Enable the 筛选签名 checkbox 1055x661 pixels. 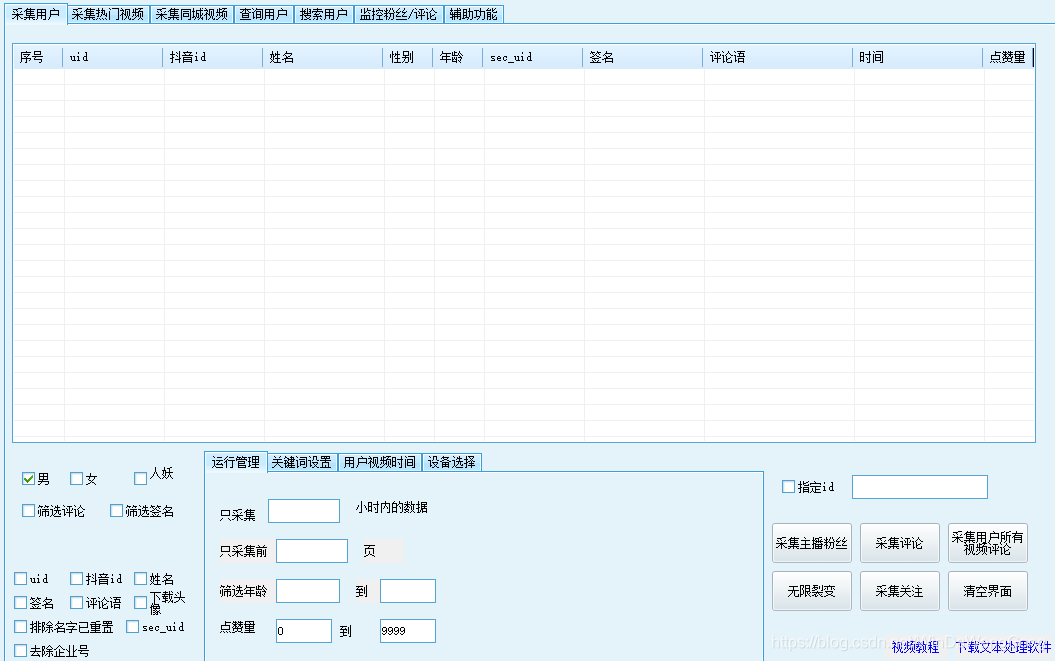pos(116,511)
